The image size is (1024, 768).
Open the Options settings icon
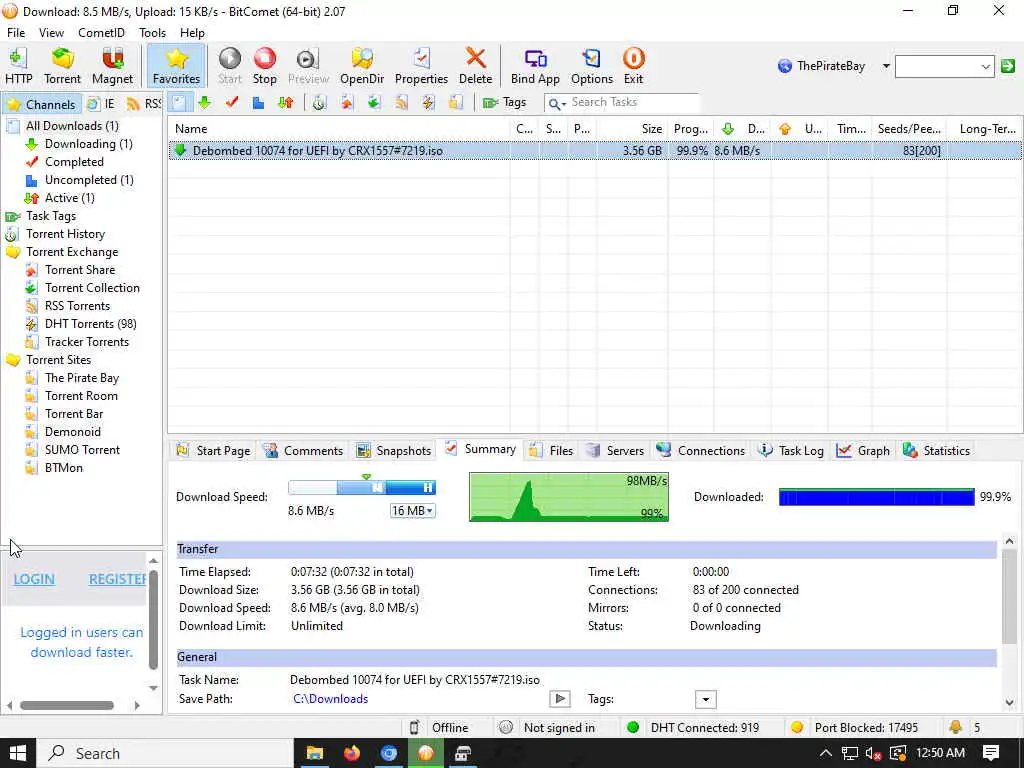click(592, 66)
